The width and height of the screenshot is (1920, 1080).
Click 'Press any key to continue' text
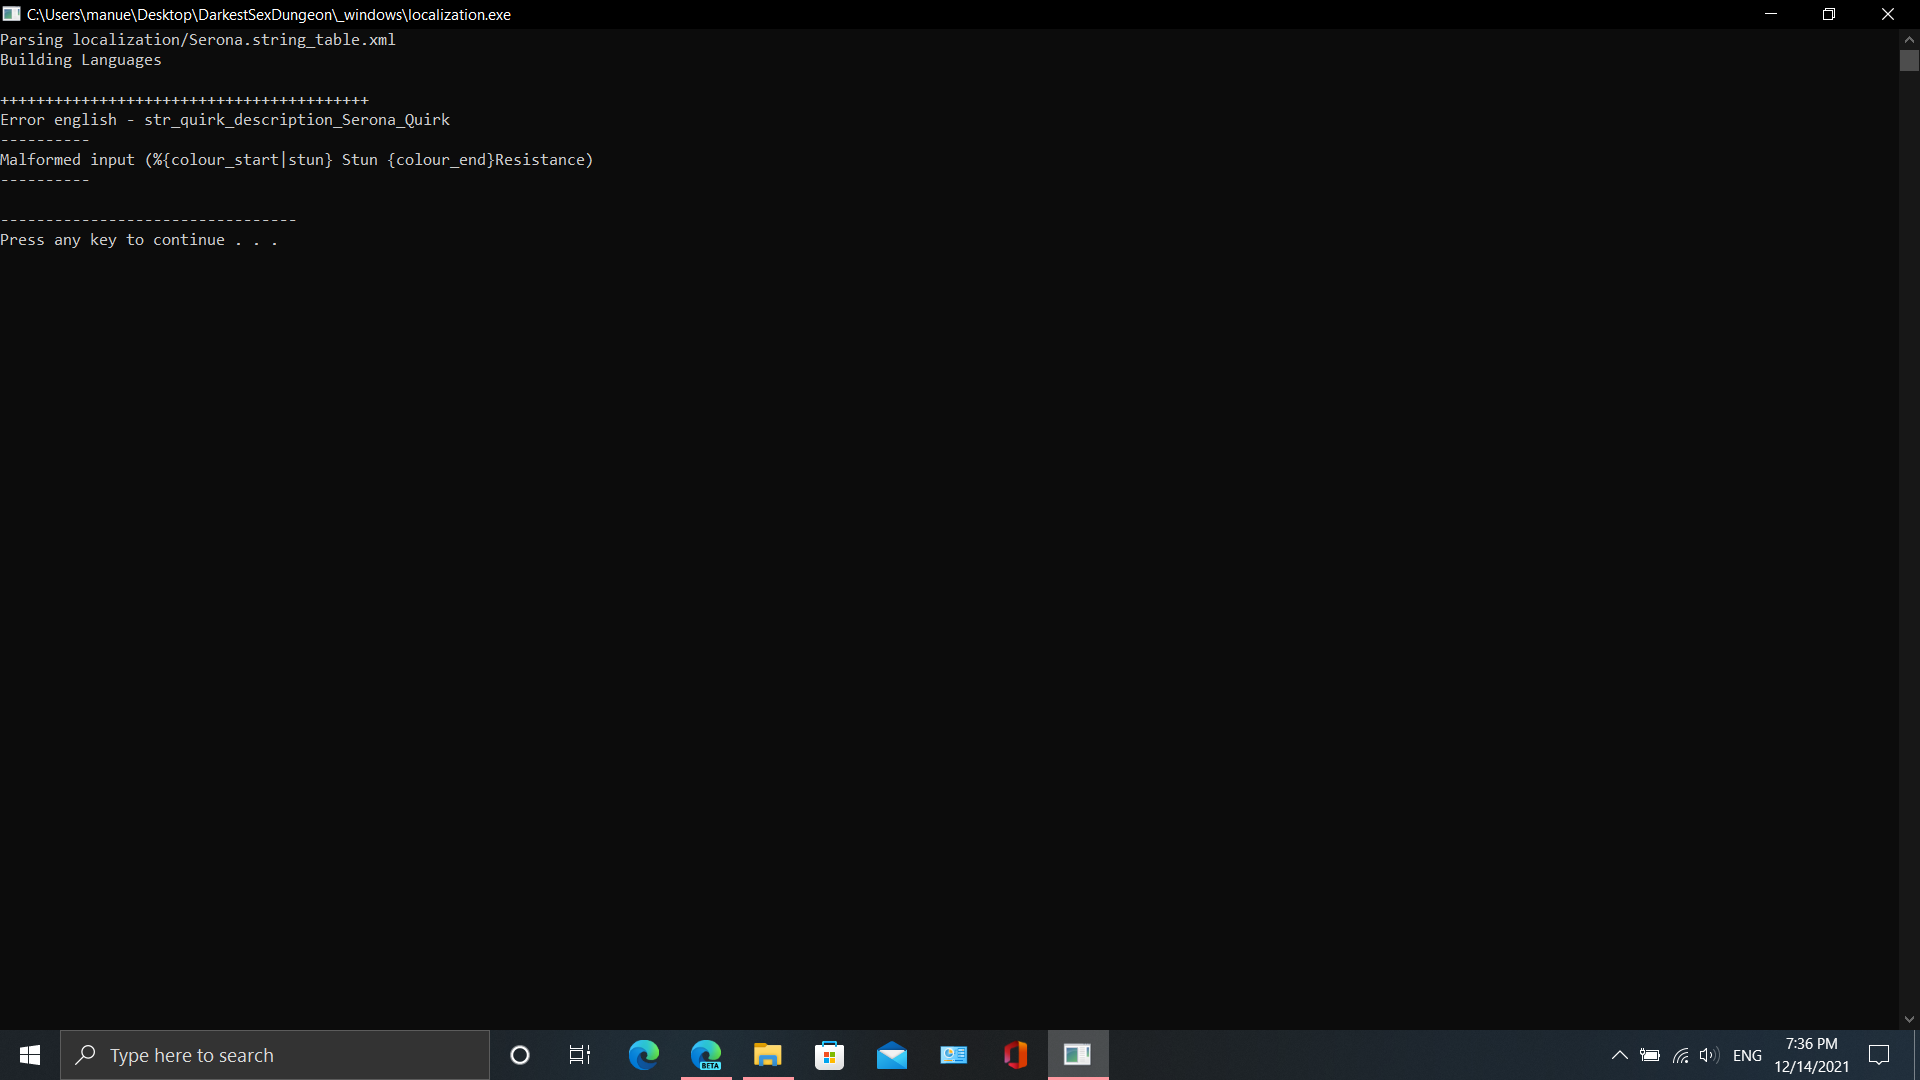(139, 240)
